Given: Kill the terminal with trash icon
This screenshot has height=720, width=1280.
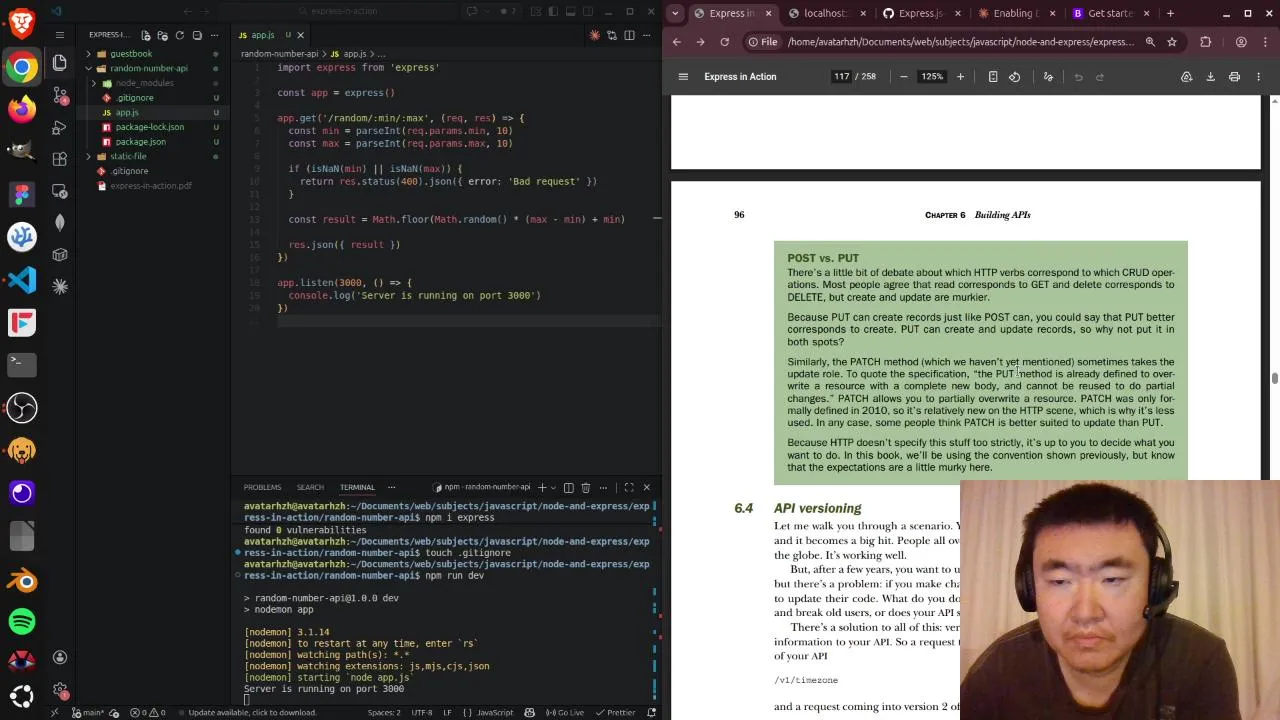Looking at the screenshot, I should click(586, 487).
